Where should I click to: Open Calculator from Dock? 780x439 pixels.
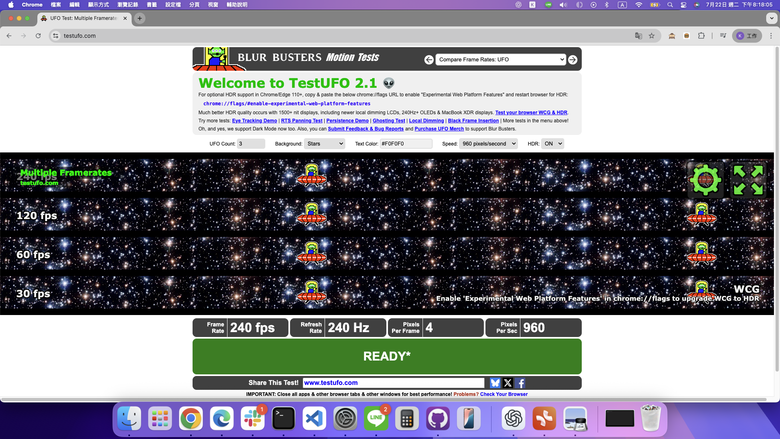click(x=406, y=419)
